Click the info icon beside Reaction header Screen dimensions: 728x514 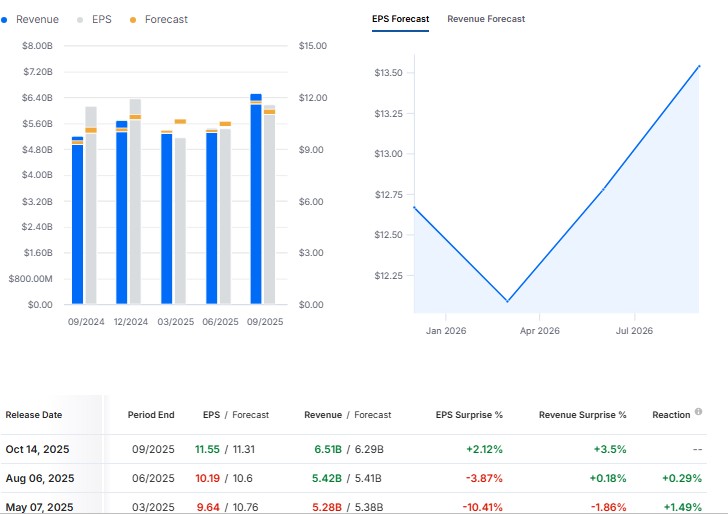point(698,412)
